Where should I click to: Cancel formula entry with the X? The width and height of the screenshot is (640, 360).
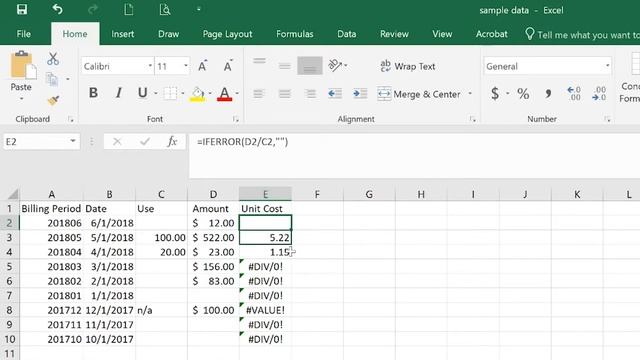click(x=117, y=142)
